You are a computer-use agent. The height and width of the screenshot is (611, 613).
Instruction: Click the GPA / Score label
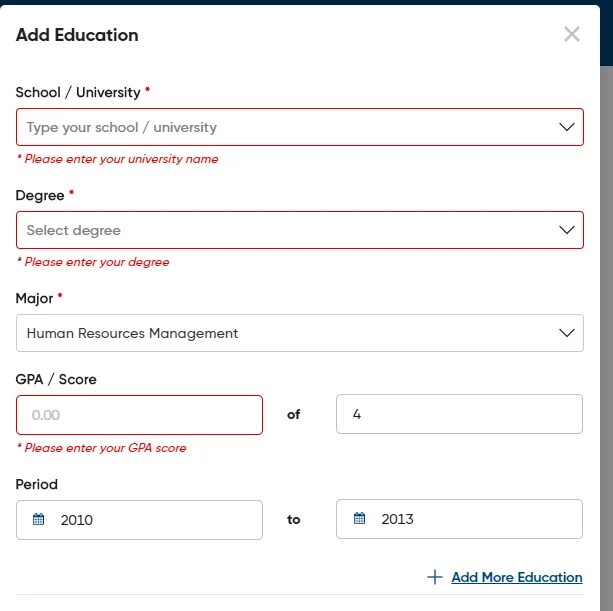[56, 379]
